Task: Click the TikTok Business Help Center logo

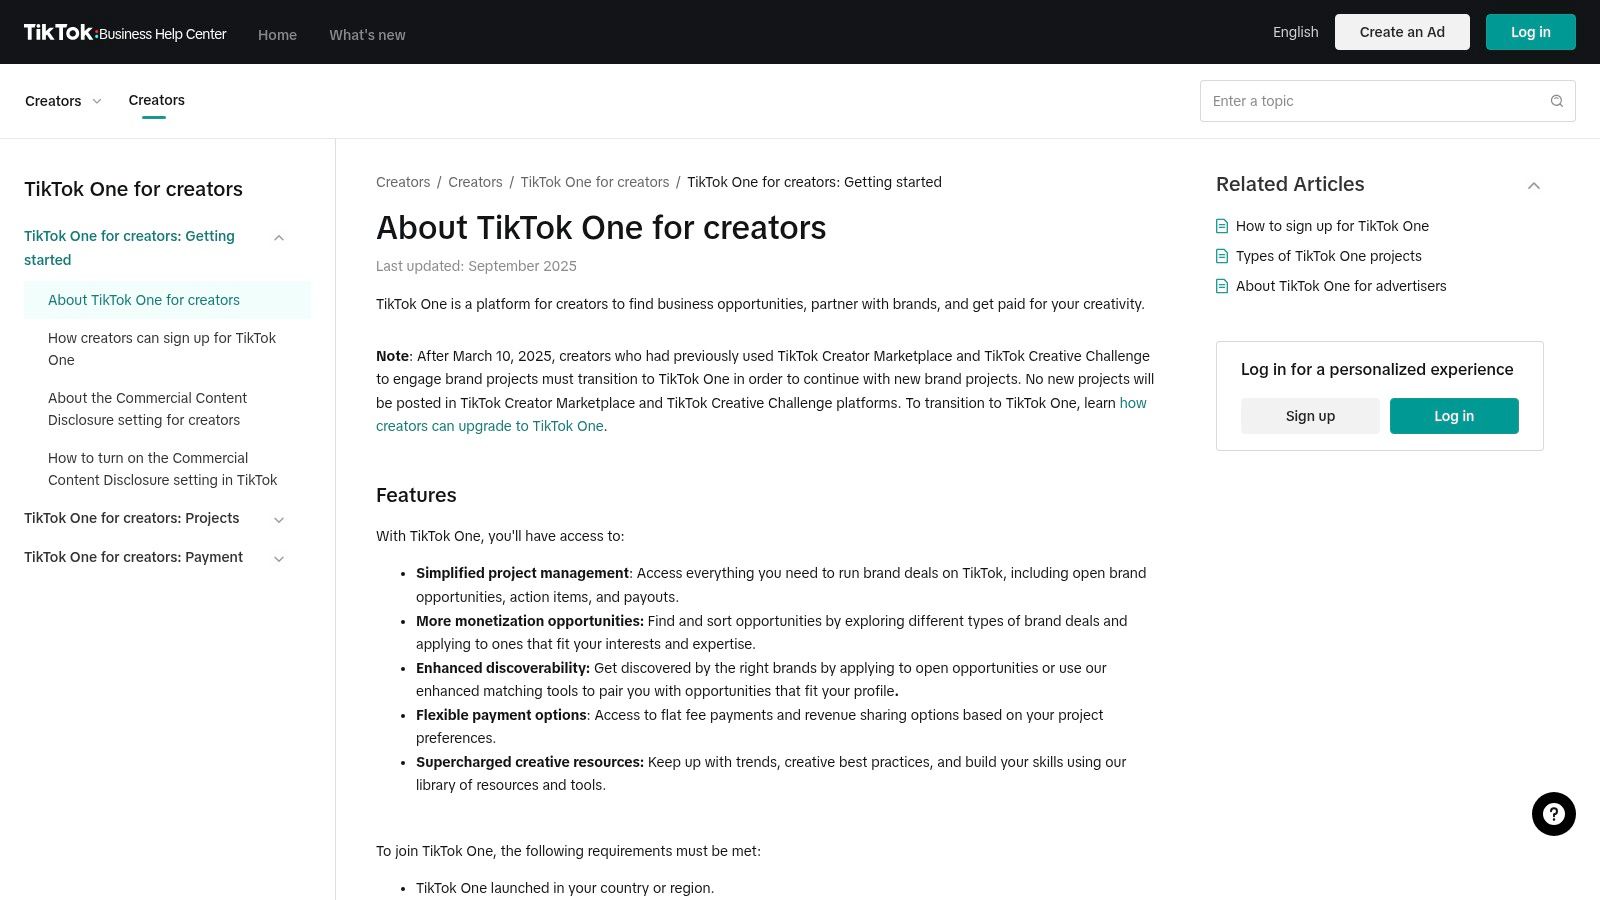Action: [x=125, y=32]
